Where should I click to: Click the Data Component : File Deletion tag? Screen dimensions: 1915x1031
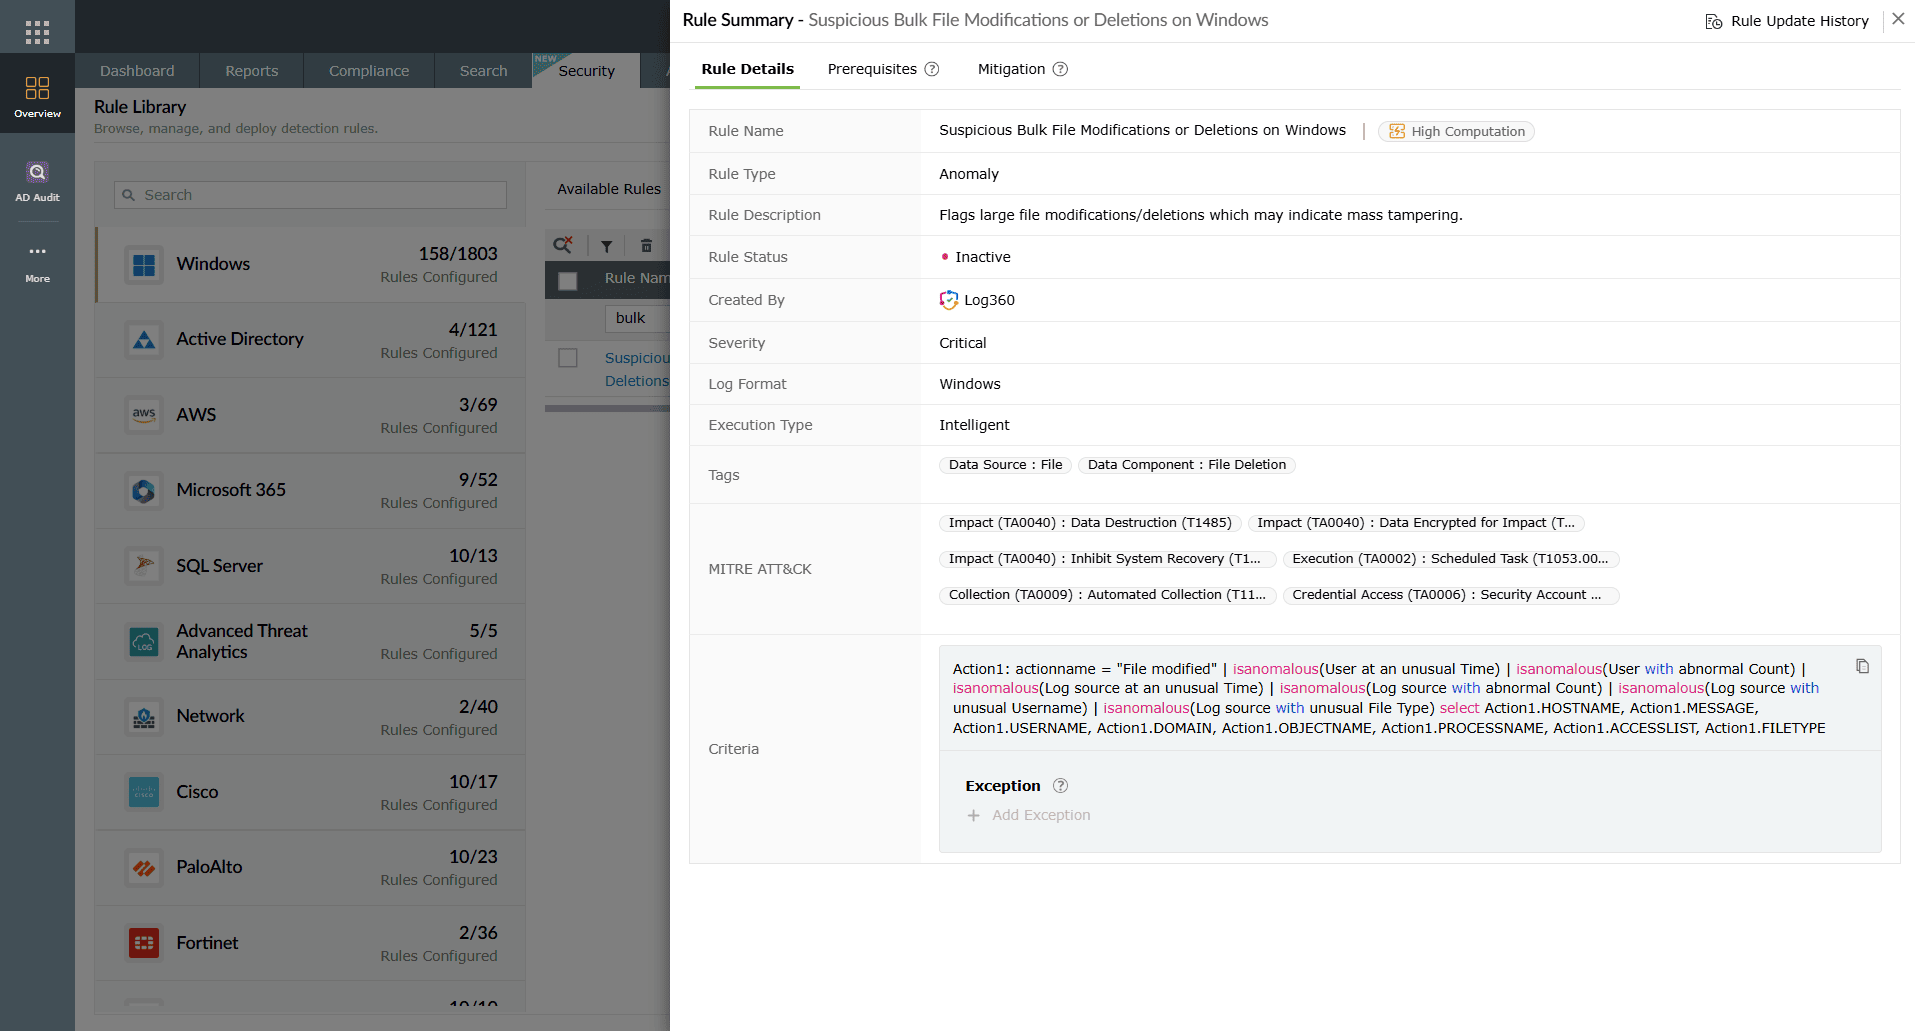coord(1187,465)
